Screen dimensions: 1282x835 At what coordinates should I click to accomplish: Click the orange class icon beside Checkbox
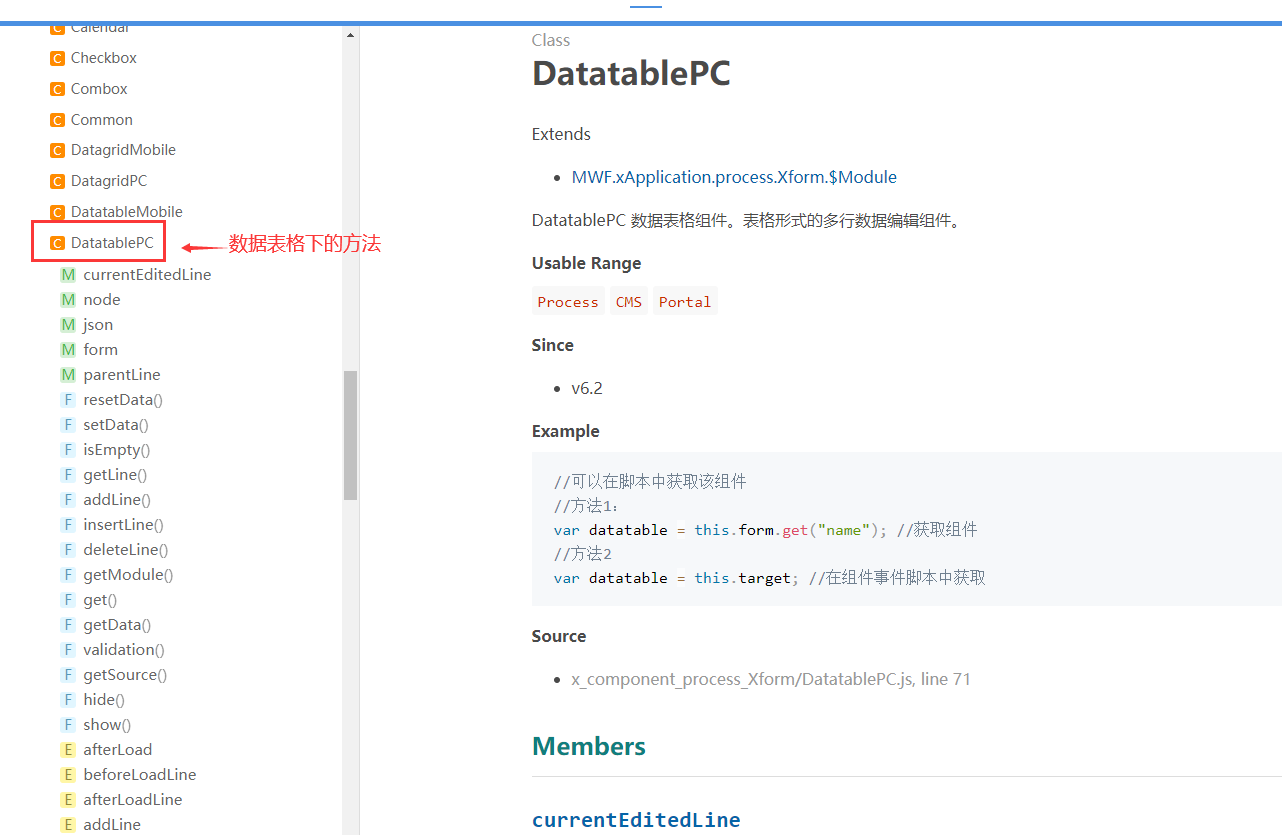click(57, 58)
